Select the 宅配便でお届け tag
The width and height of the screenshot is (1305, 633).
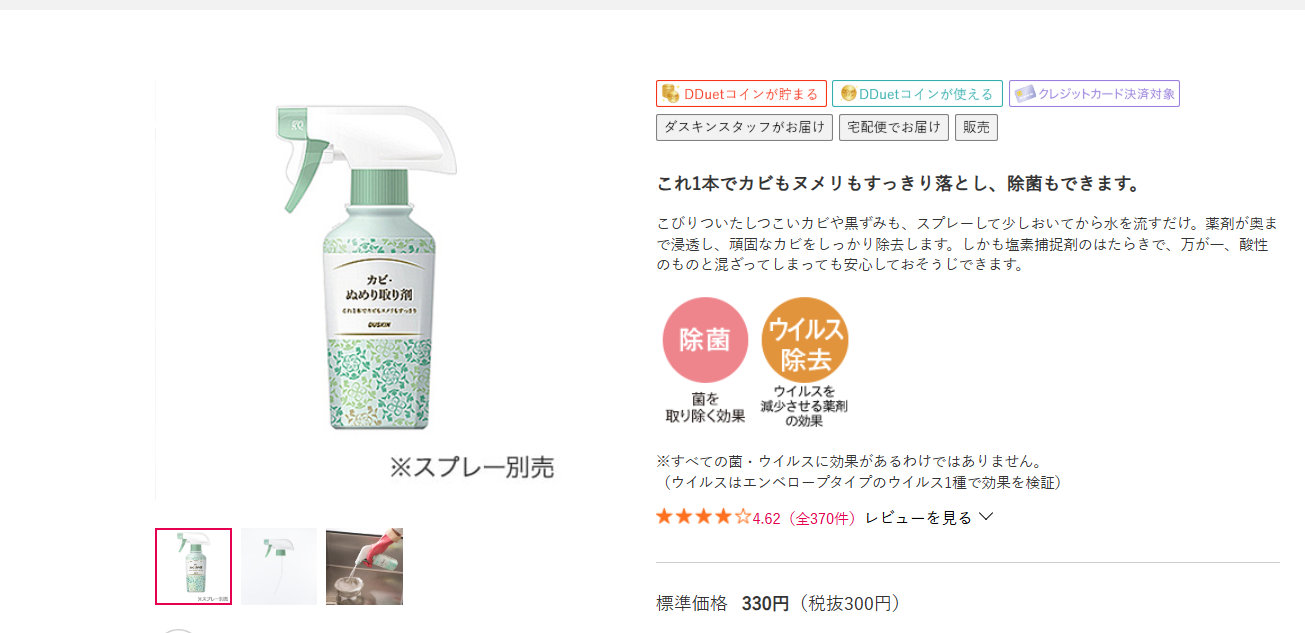click(893, 128)
